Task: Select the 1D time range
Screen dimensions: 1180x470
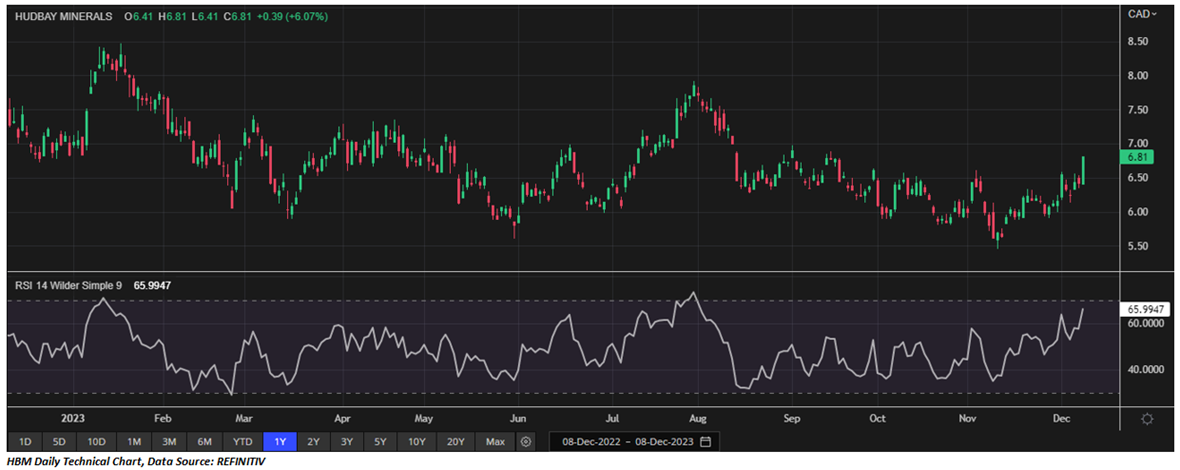Action: 25,441
